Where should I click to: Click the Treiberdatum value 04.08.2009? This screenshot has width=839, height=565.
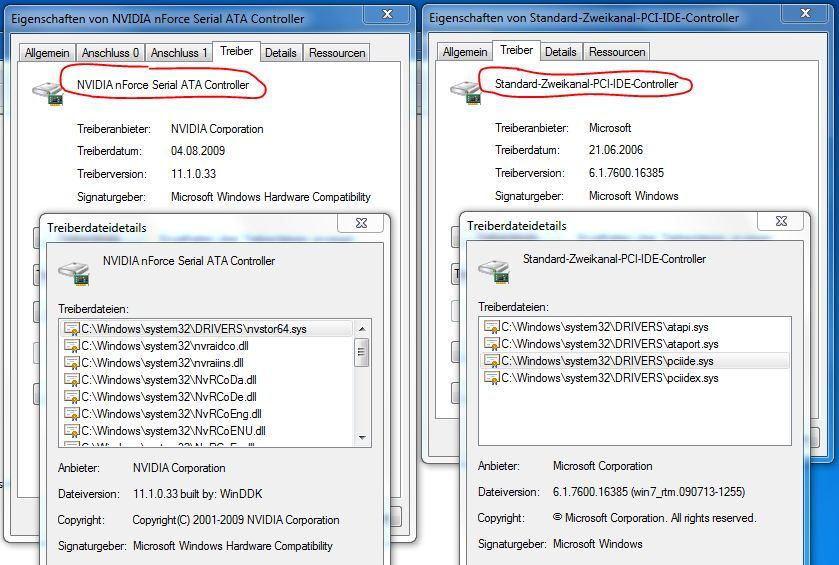[197, 151]
